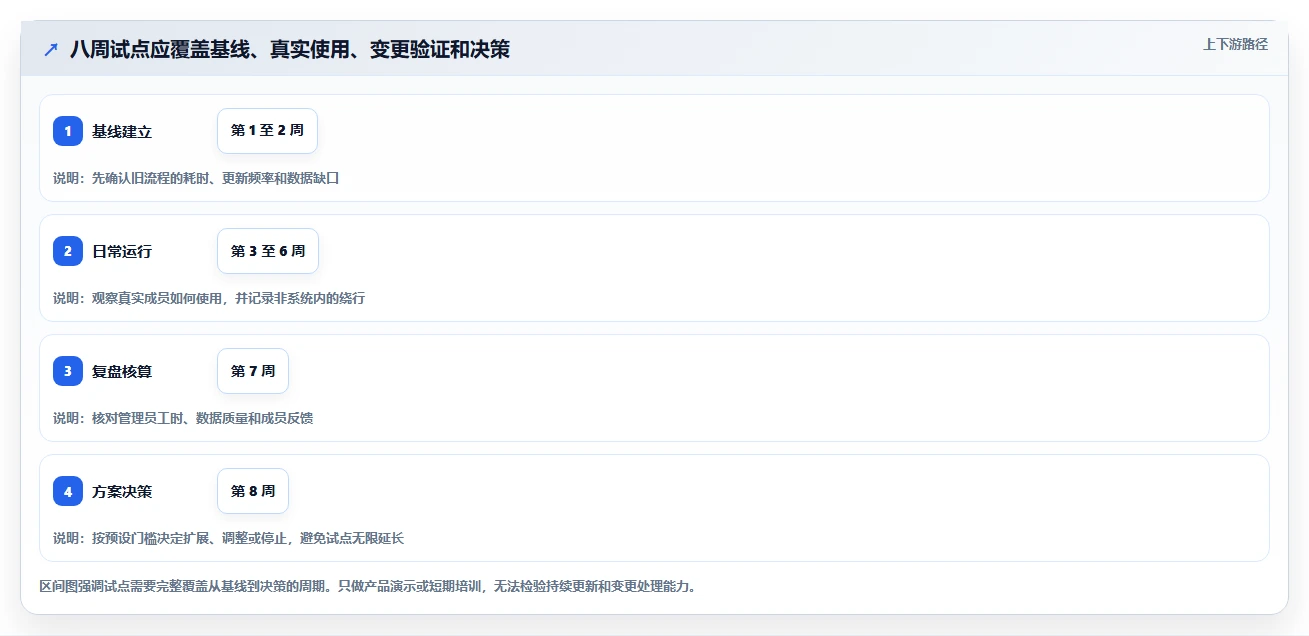Click description 观察真实成员如何使用，并记录非系统内的绕行

pos(228,298)
